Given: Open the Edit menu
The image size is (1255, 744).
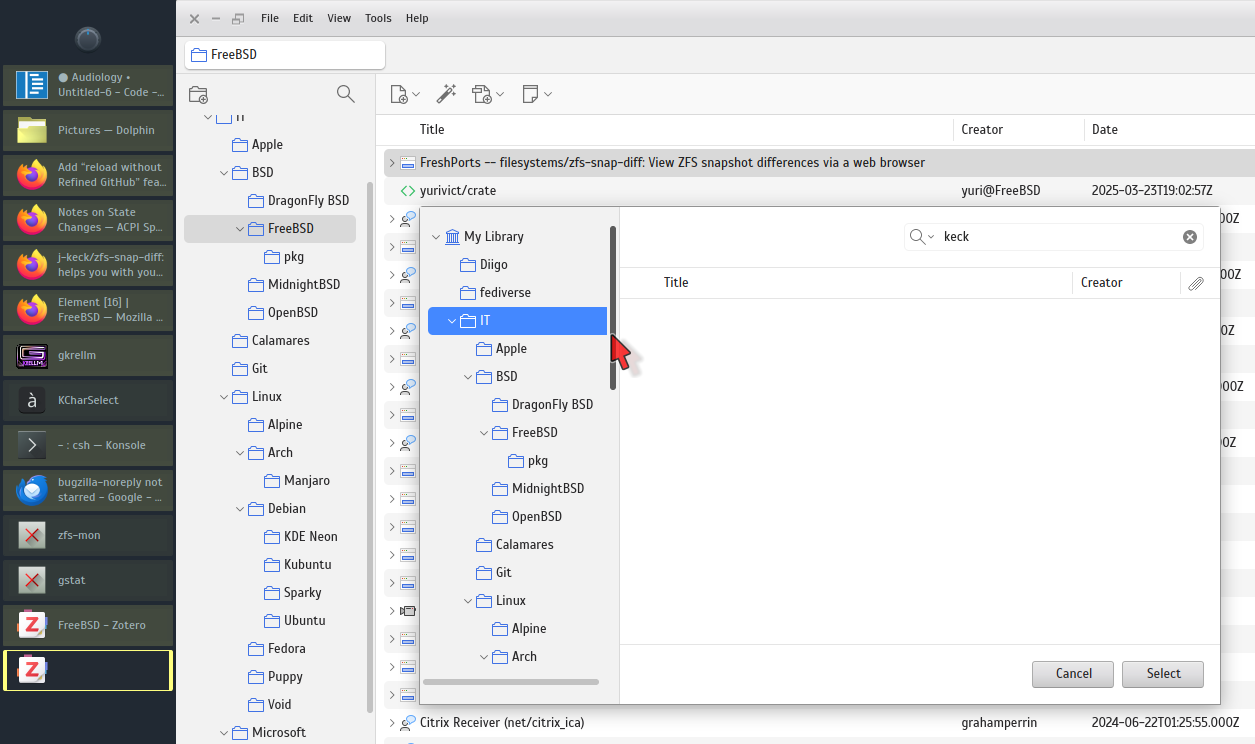Looking at the screenshot, I should tap(303, 18).
